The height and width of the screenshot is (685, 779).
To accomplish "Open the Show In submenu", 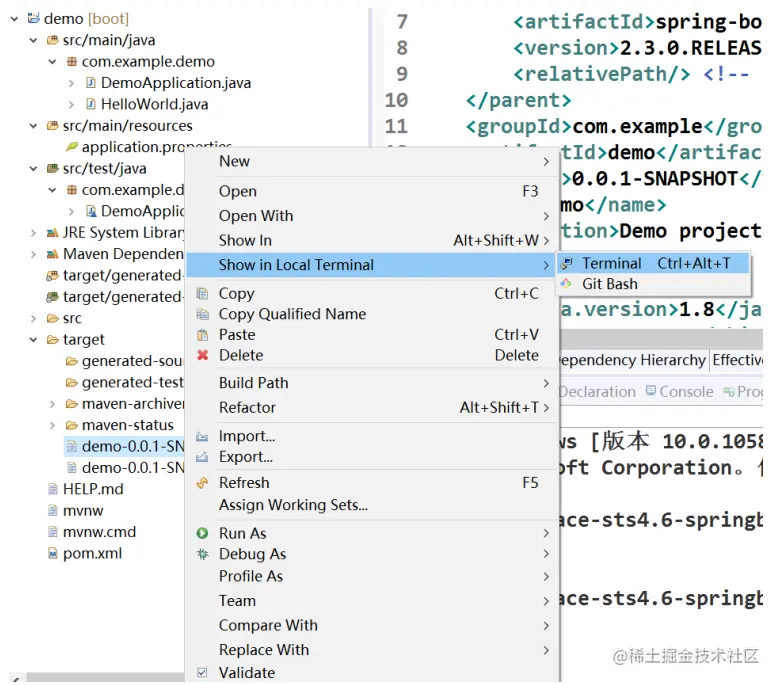I will pos(373,240).
